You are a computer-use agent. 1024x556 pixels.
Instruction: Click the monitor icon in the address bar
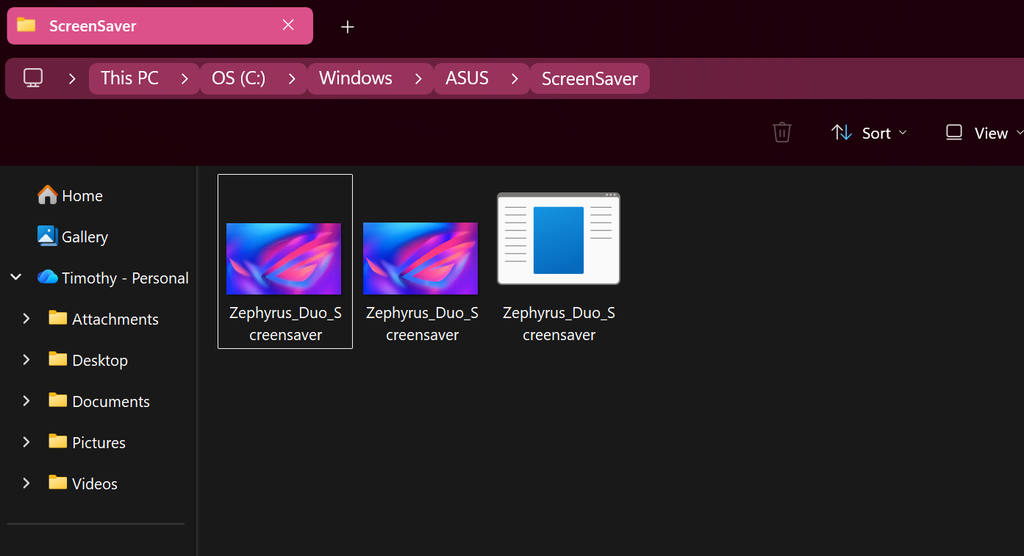click(33, 78)
